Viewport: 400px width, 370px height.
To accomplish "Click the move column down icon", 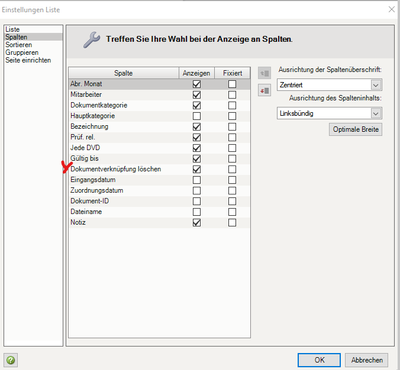I will pos(264,90).
